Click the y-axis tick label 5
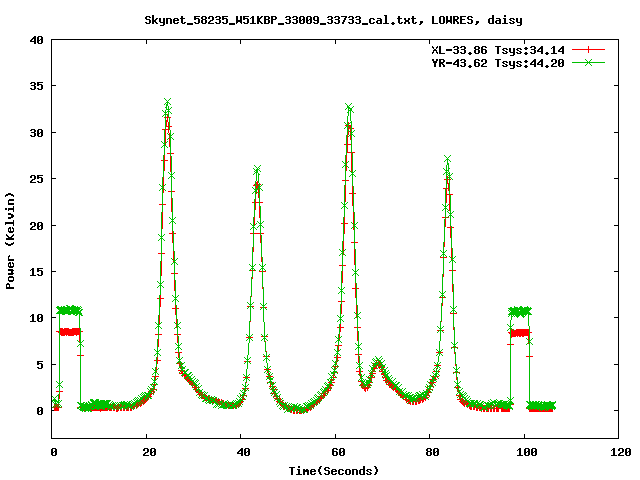 pyautogui.click(x=40, y=365)
